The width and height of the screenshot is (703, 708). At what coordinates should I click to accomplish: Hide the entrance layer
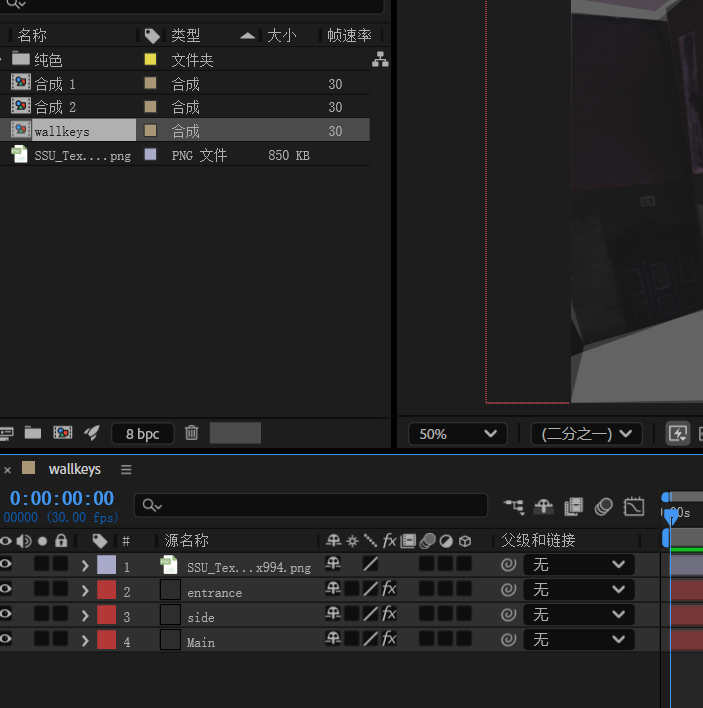tap(6, 590)
